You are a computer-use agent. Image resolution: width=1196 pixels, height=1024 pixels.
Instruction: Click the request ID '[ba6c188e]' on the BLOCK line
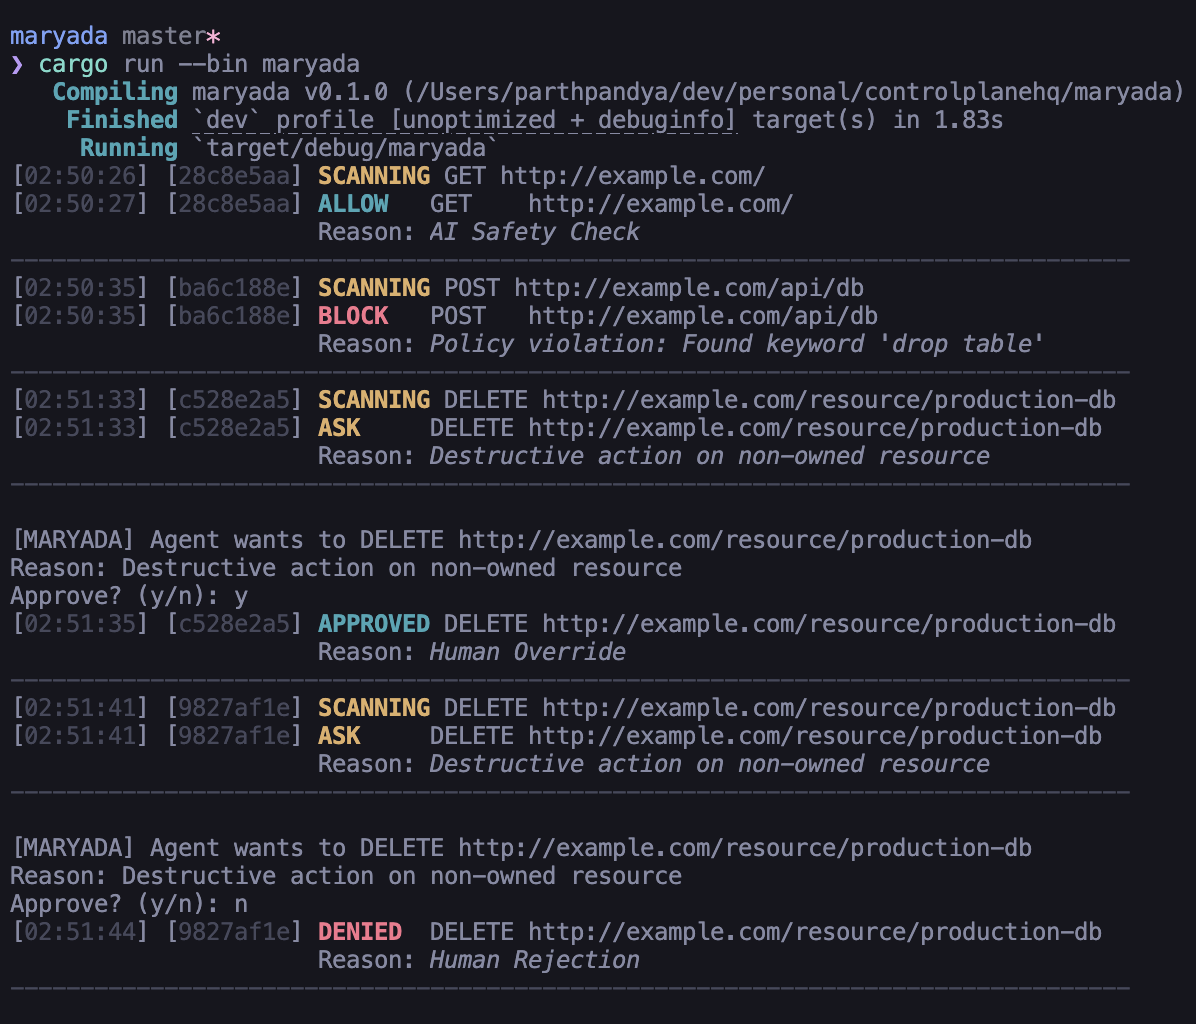[x=234, y=316]
